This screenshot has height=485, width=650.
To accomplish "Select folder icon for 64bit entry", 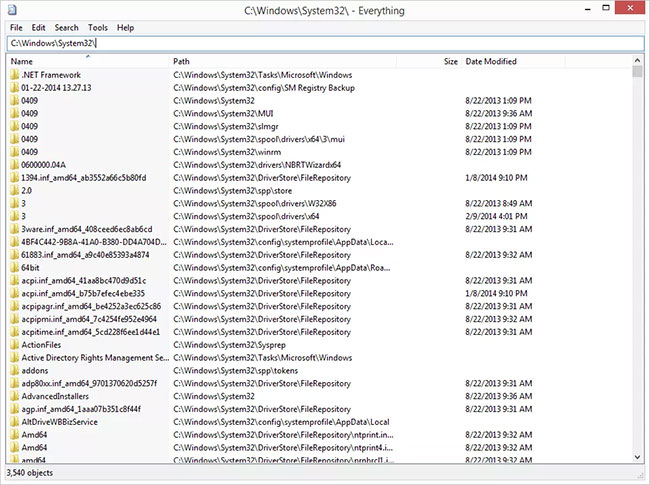I will 15,267.
